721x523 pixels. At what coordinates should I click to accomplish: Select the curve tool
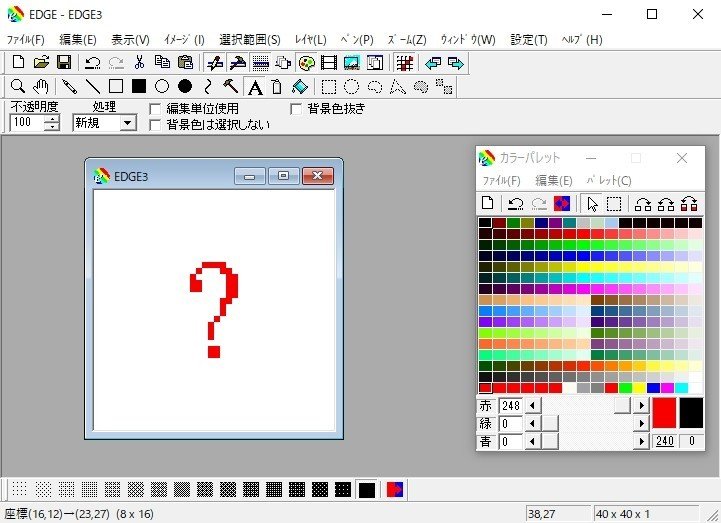(208, 86)
